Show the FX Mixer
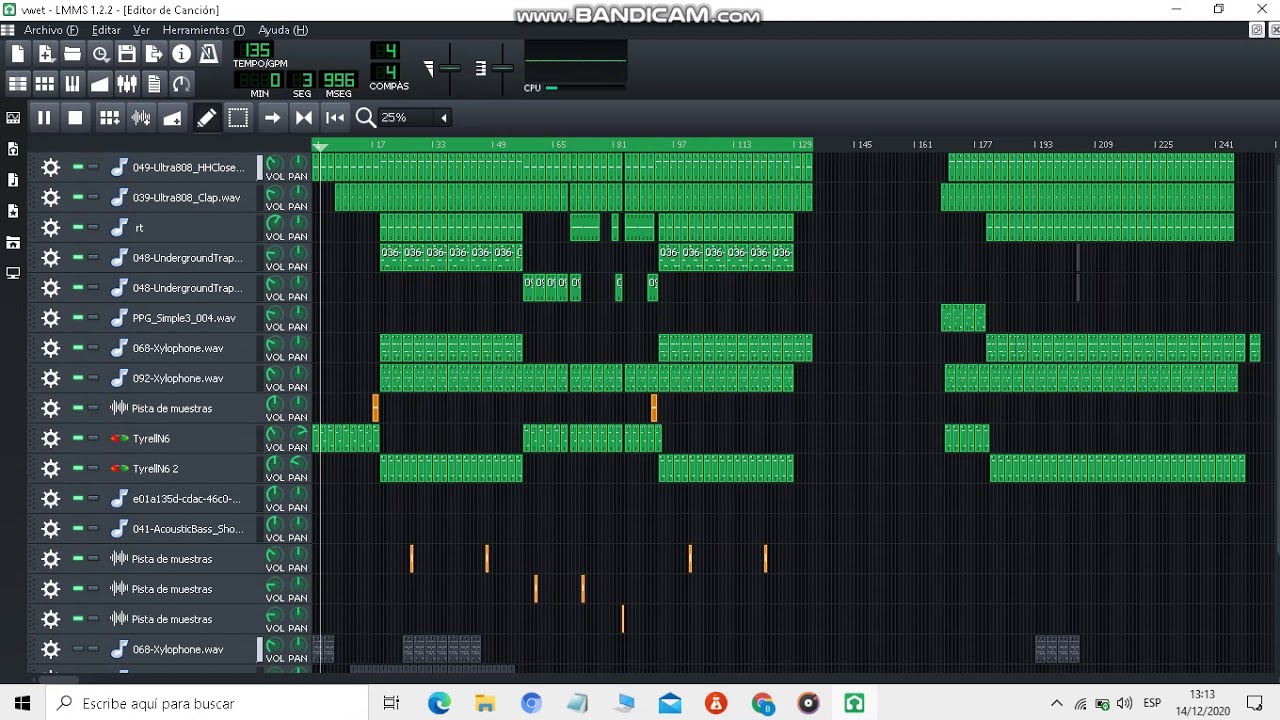This screenshot has height=720, width=1280. coord(127,84)
